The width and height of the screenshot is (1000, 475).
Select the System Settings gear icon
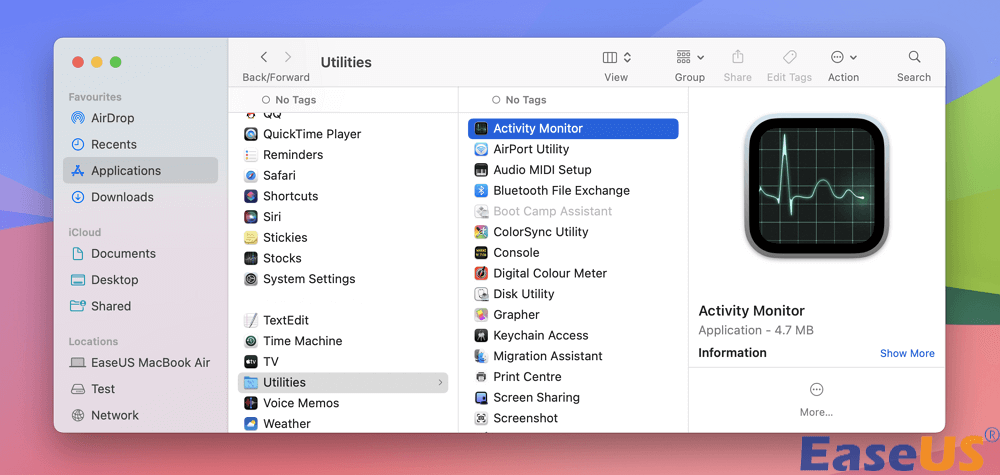[251, 279]
